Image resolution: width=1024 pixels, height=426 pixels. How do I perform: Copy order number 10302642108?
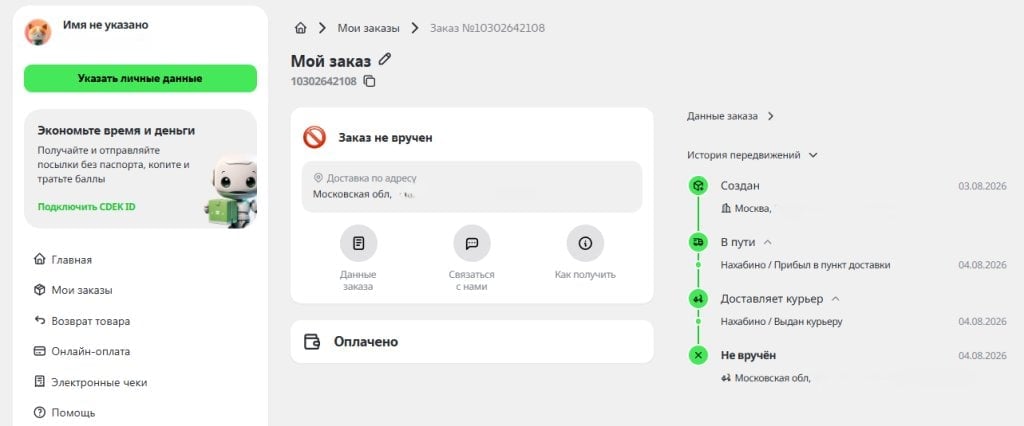coord(370,82)
